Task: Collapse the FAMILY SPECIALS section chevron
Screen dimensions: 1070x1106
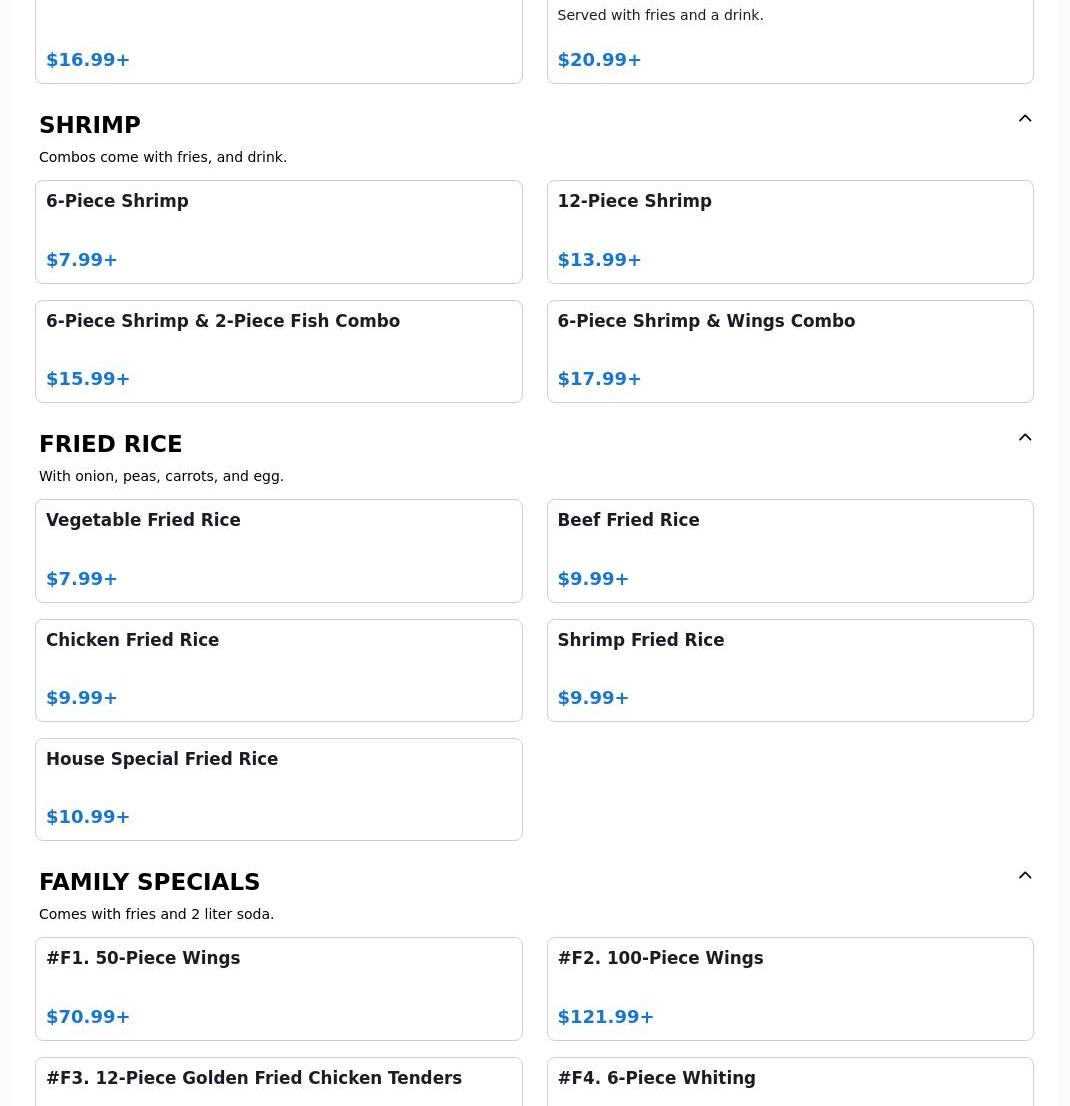Action: [1025, 875]
